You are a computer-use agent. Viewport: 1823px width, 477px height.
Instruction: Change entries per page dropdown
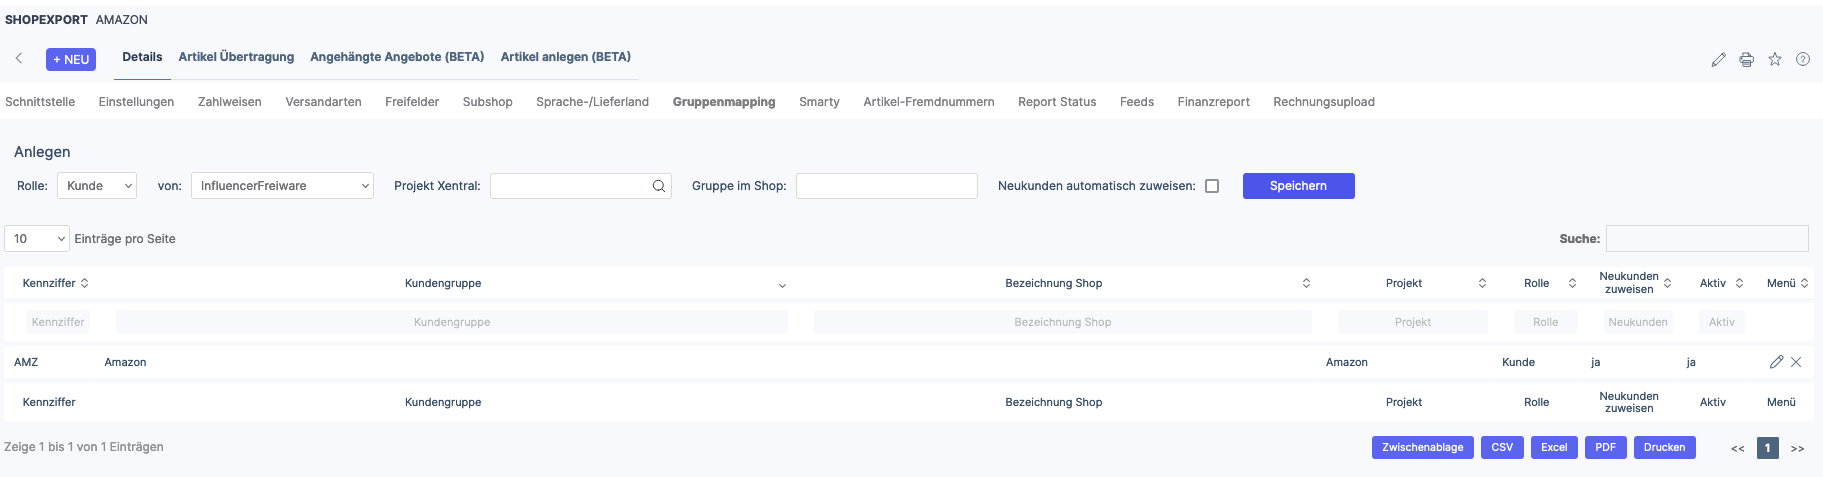(37, 239)
